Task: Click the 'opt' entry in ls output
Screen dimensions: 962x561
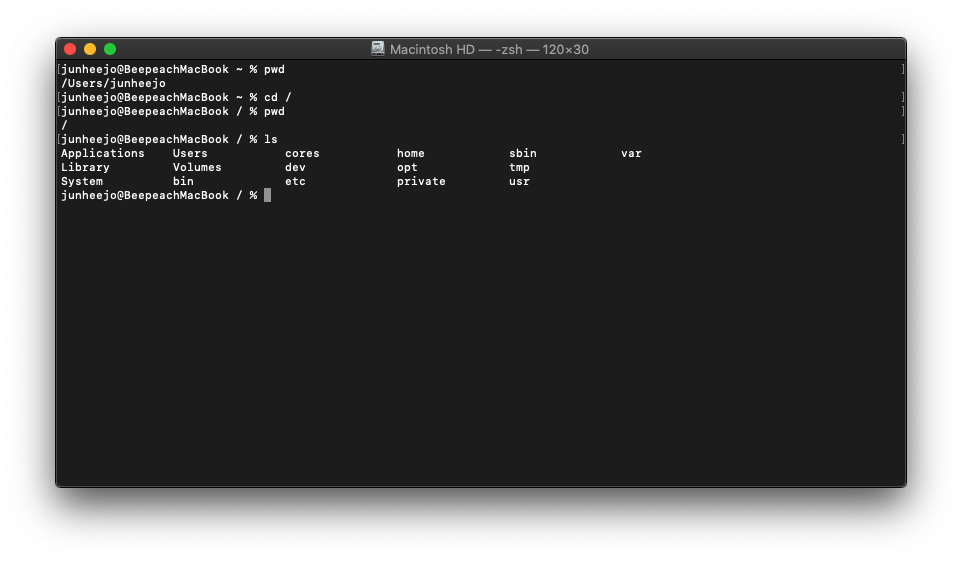Action: point(407,168)
